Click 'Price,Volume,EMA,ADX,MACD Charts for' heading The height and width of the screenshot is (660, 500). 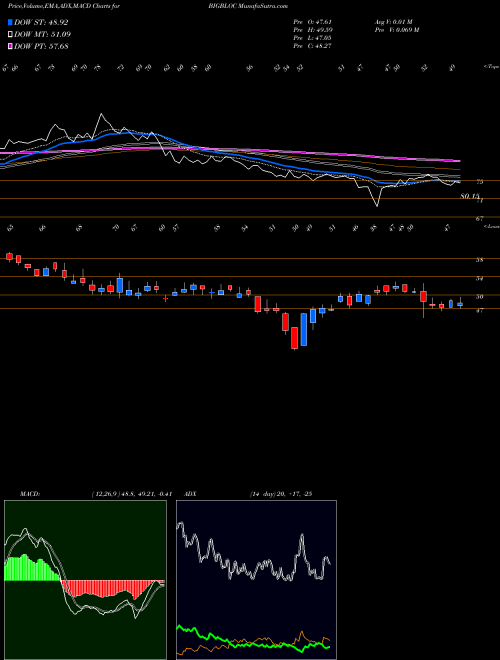point(64,6)
